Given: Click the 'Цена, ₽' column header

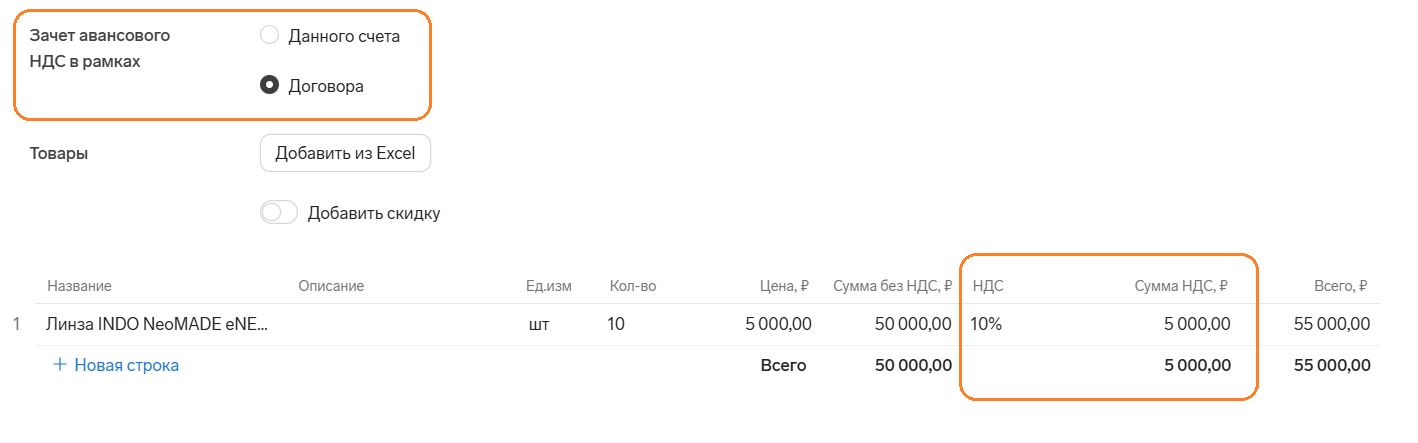Looking at the screenshot, I should (x=784, y=286).
